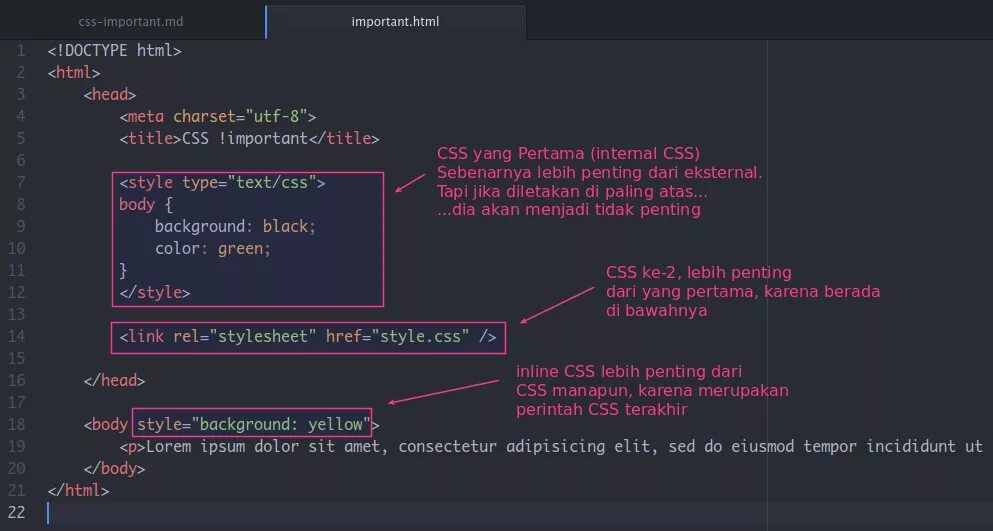Viewport: 993px width, 531px height.
Task: Click the closing brace on line 11
Action: tap(123, 271)
